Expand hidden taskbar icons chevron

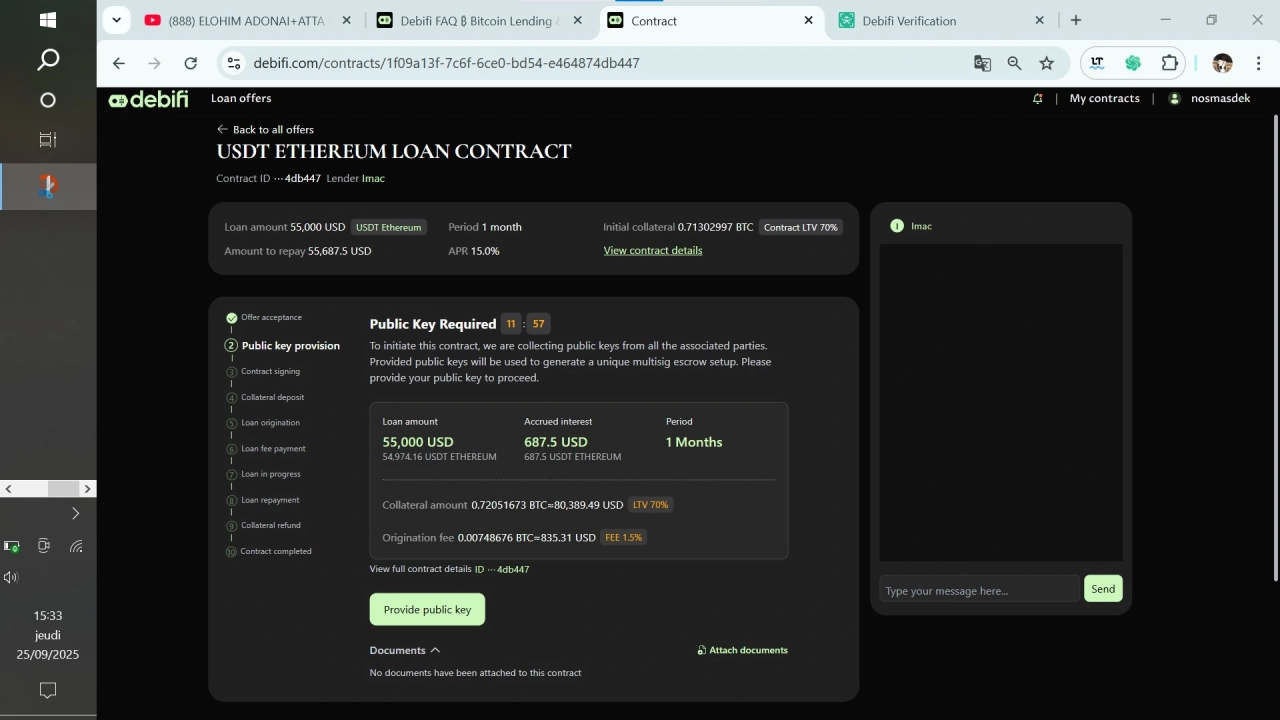75,513
